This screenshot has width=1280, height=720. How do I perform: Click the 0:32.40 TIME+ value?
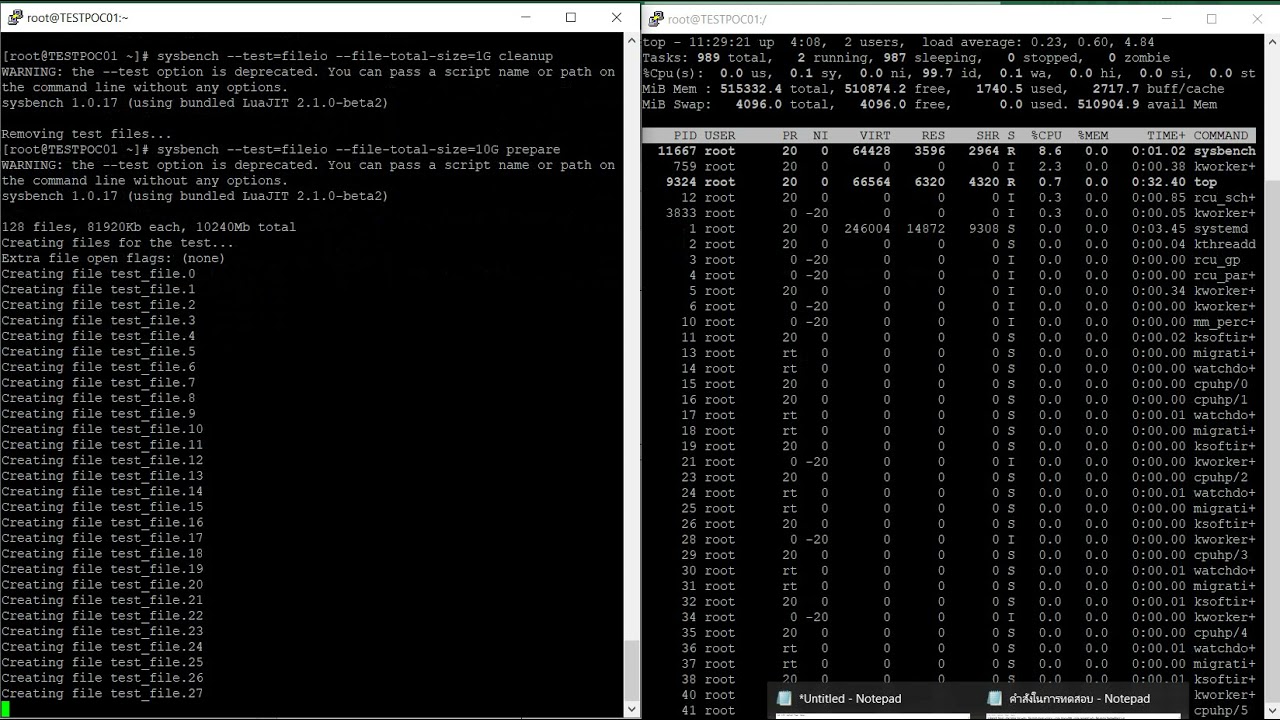1158,182
